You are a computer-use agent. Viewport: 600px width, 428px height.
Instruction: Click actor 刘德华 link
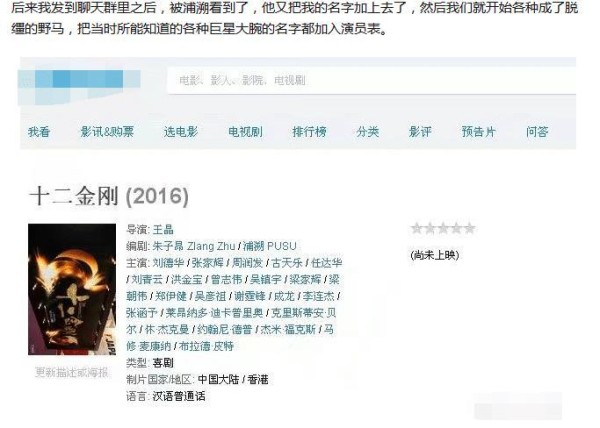pos(168,263)
